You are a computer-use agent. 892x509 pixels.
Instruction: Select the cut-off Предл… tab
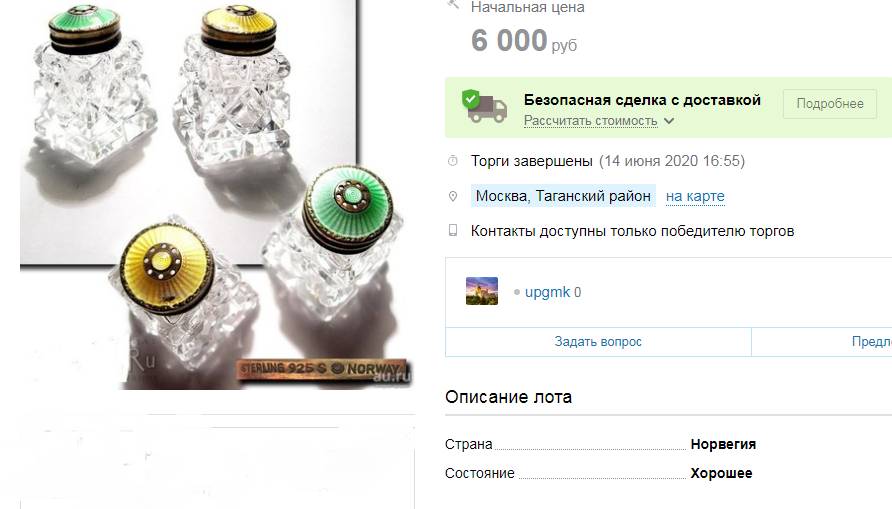822,342
